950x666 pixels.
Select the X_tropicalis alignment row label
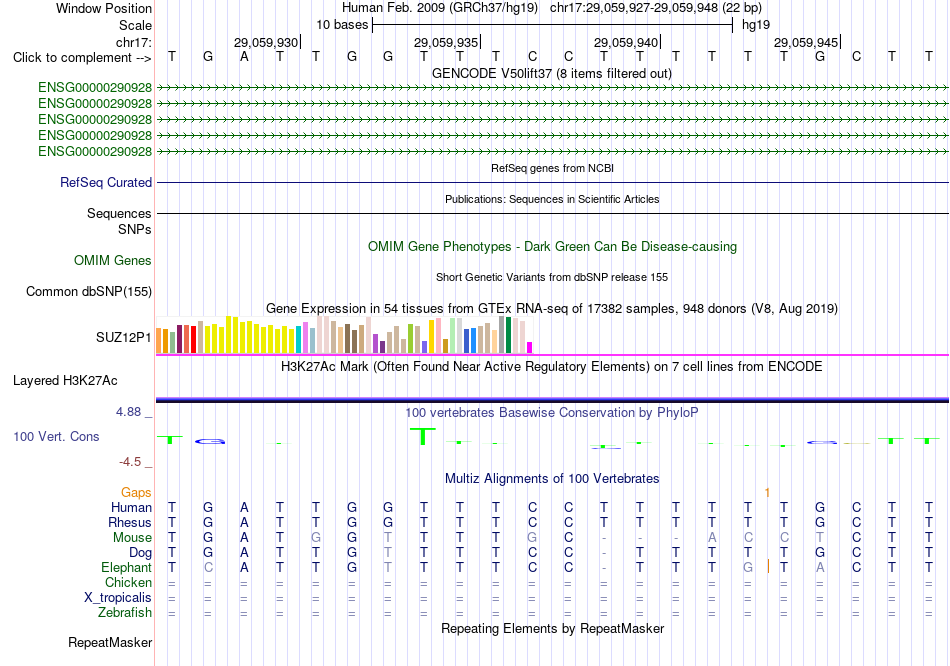click(118, 598)
